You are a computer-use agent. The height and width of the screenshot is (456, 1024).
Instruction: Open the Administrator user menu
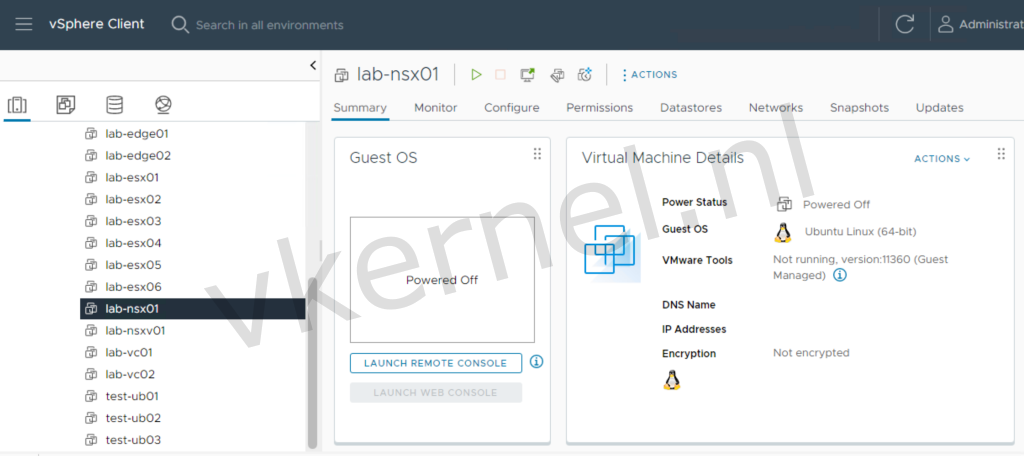coord(980,25)
